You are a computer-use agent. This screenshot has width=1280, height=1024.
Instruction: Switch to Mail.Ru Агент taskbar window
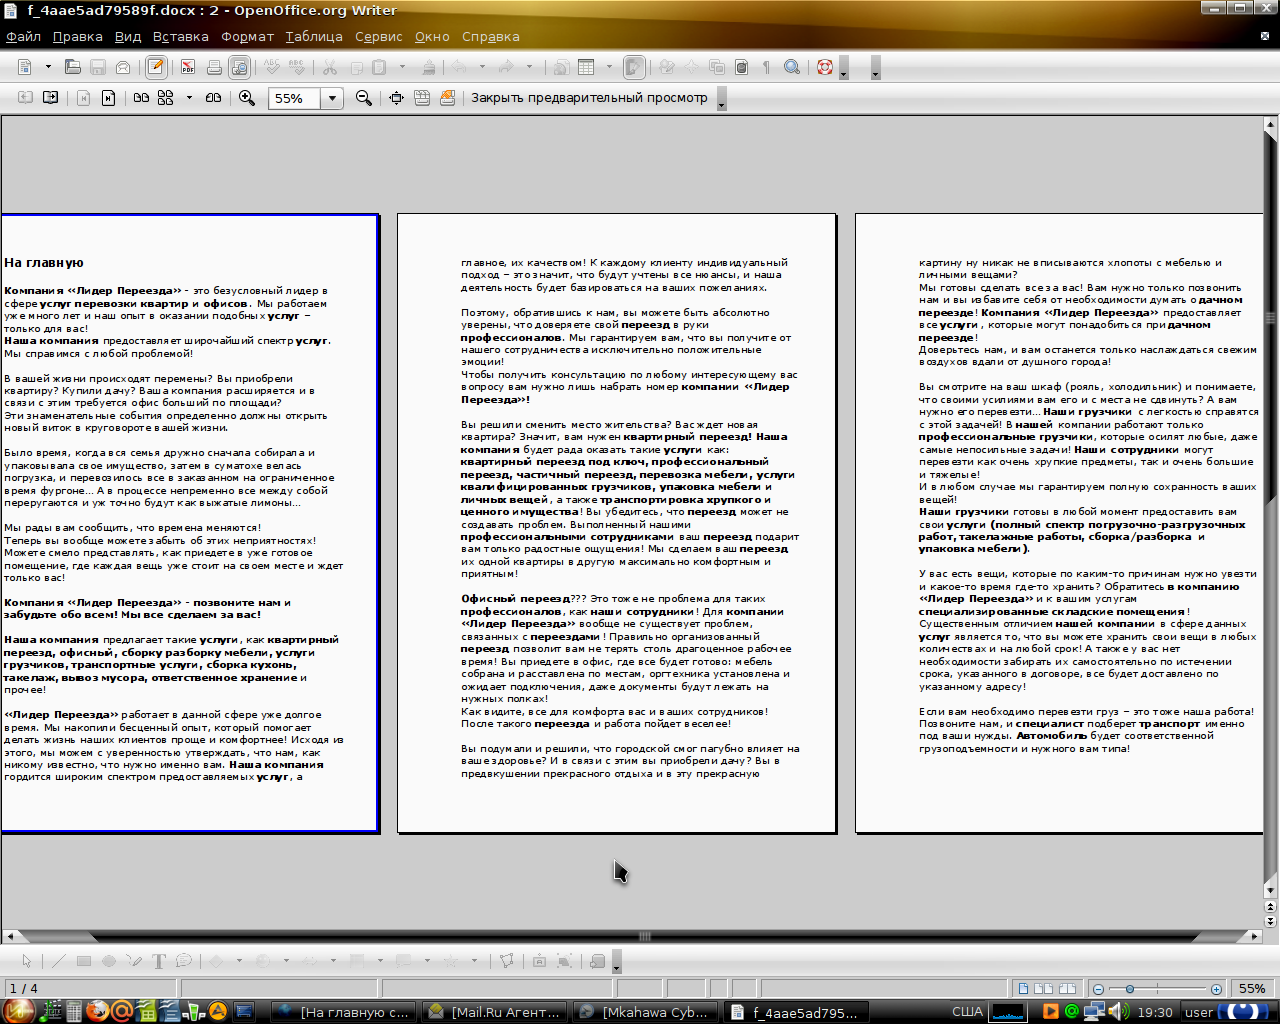[494, 1012]
